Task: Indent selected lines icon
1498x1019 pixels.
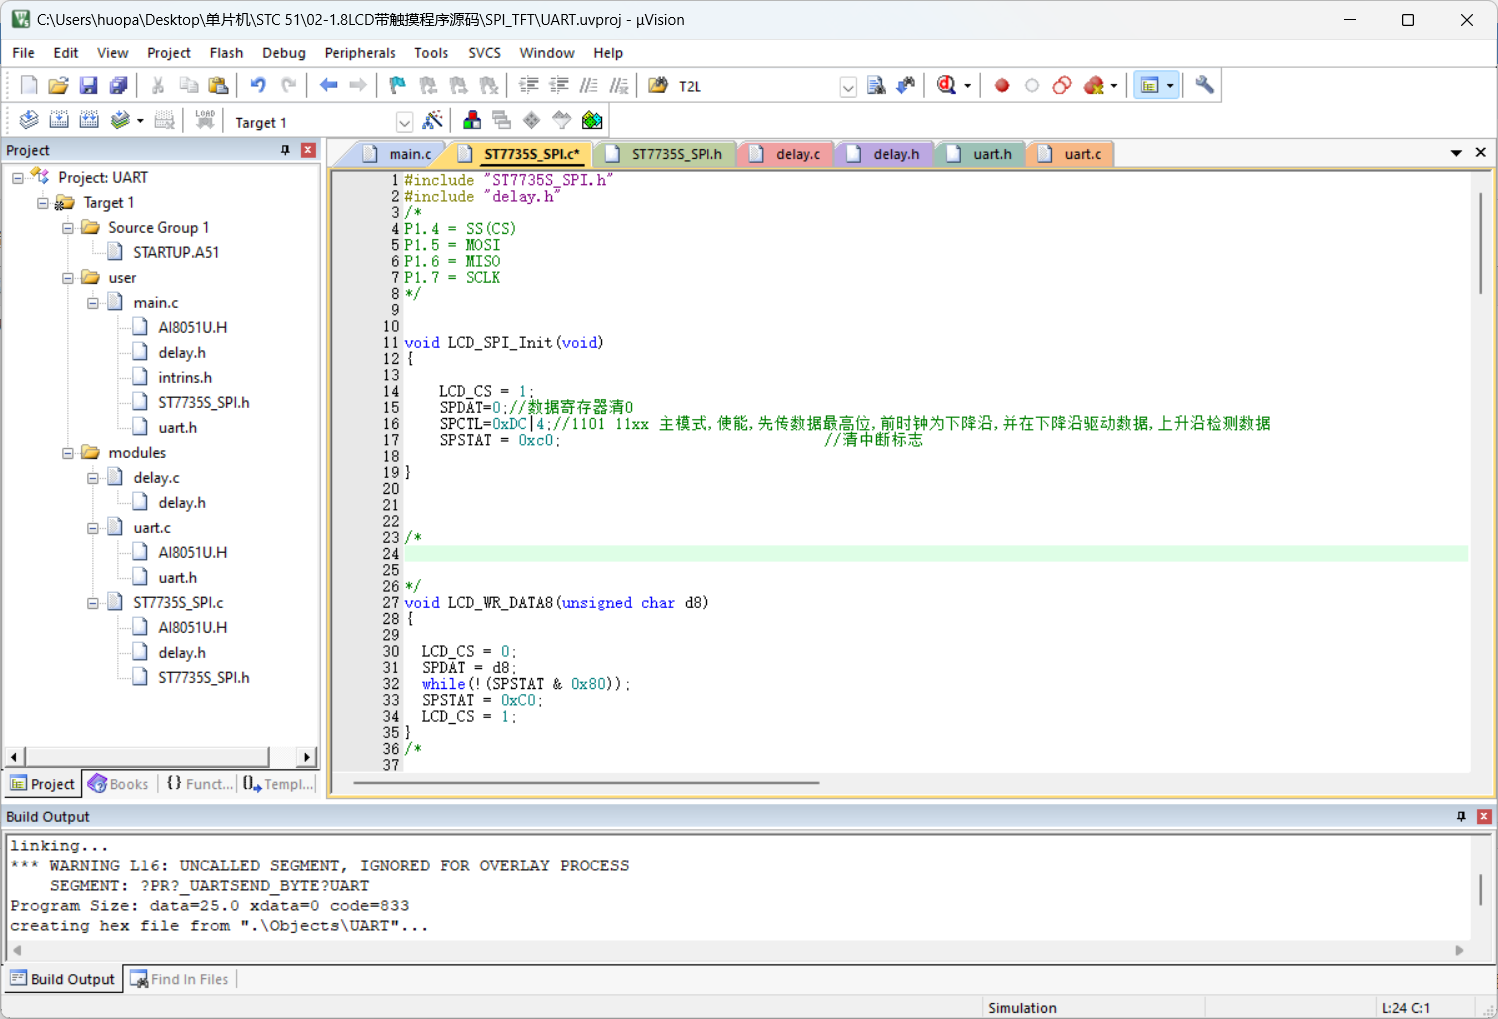Action: [x=529, y=86]
